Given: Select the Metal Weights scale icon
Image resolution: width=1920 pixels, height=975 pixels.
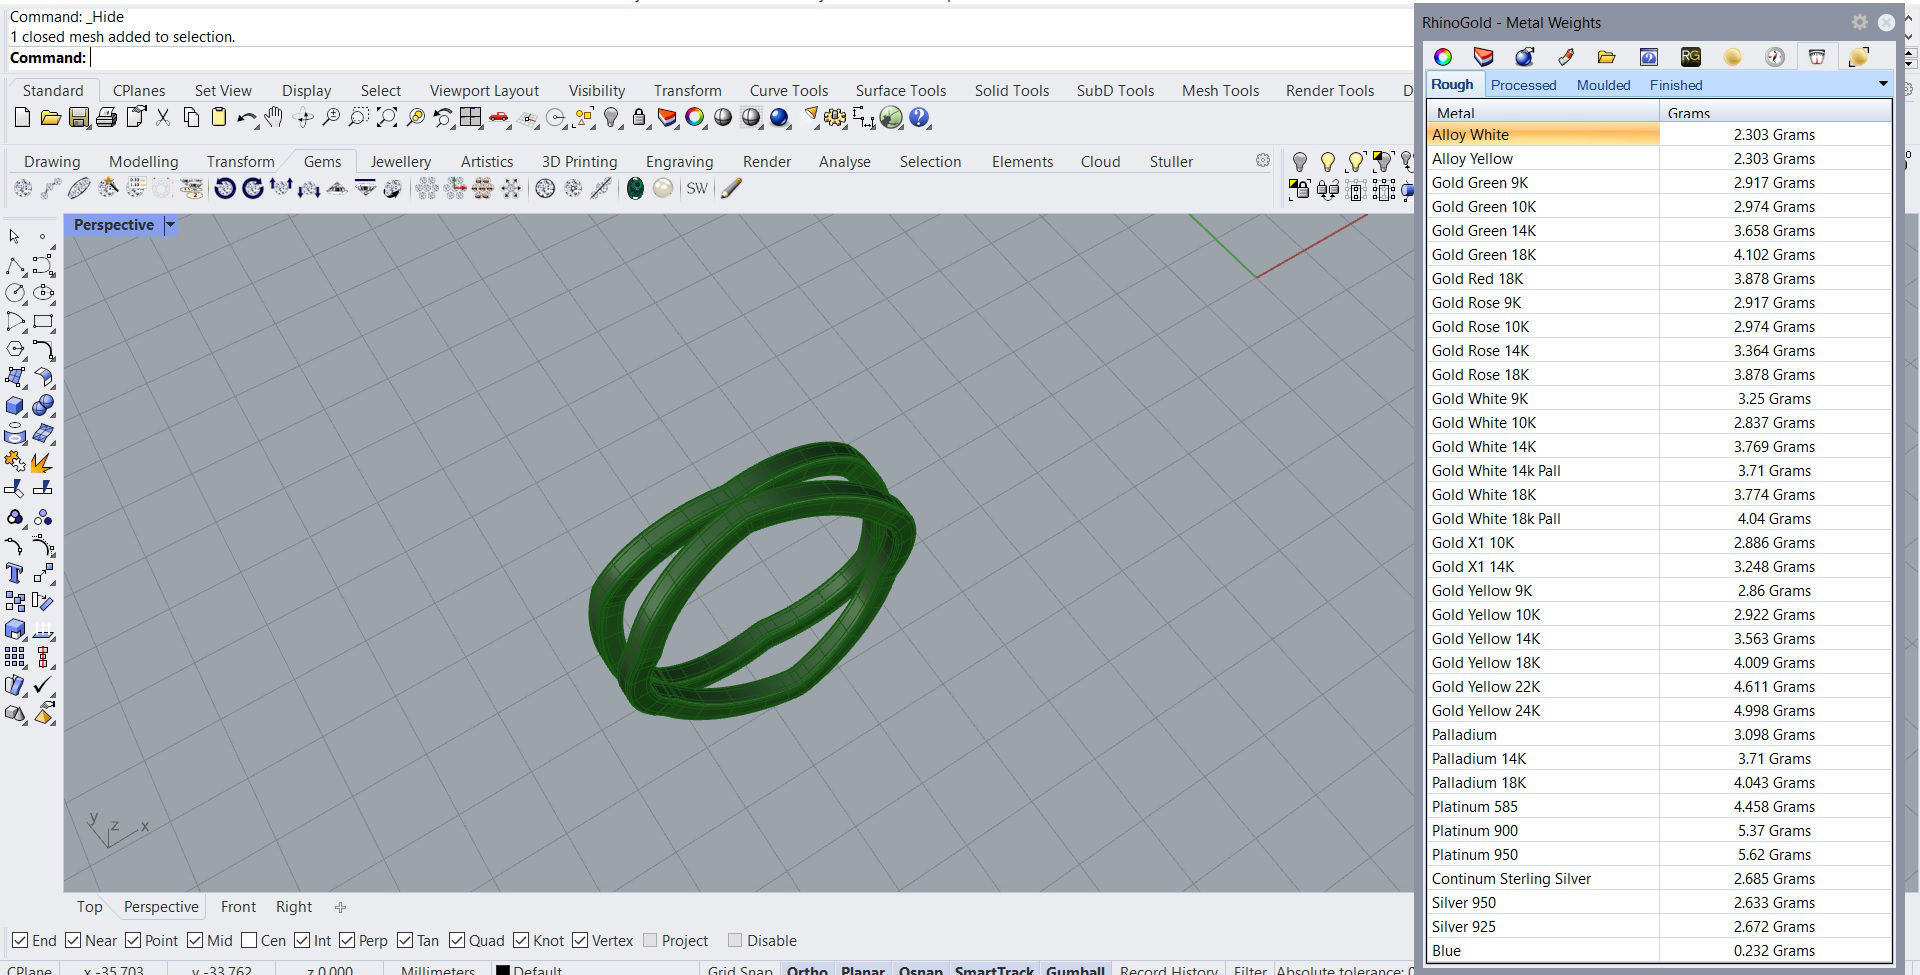Looking at the screenshot, I should 1816,57.
